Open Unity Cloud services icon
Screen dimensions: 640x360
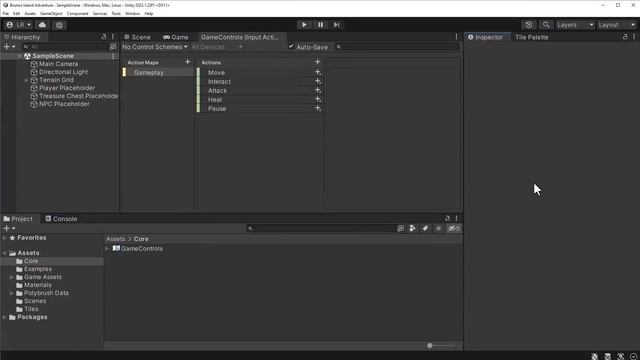tap(42, 25)
